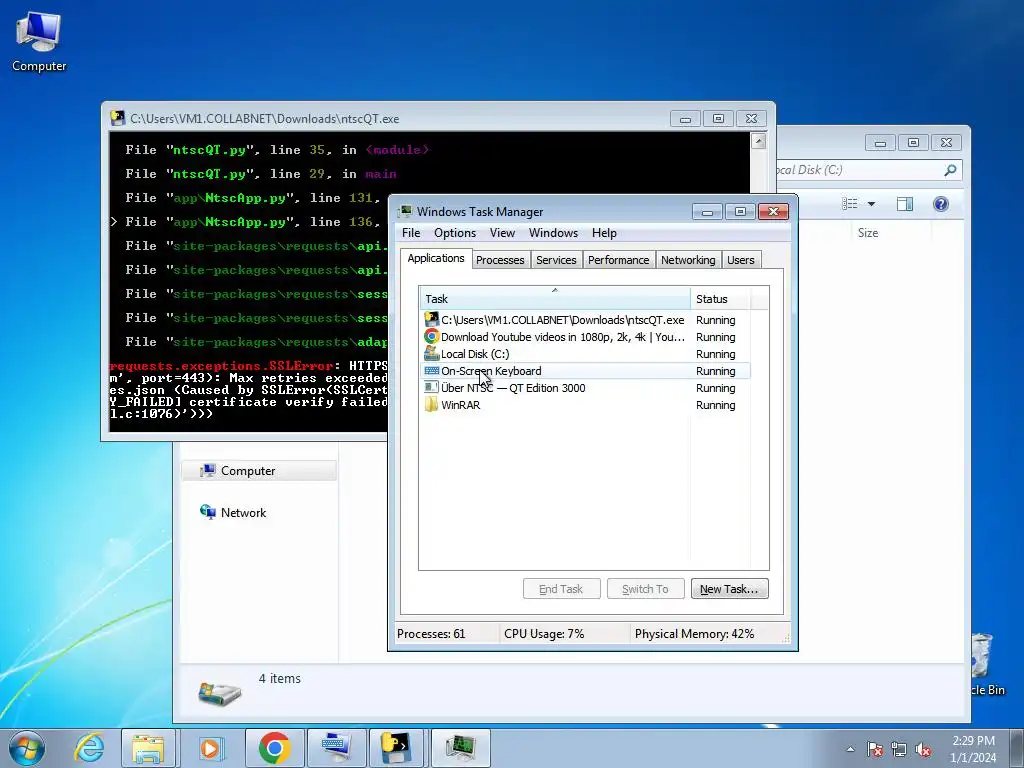Switch to ntscQT Python taskbar button
This screenshot has width=1024, height=768.
(x=398, y=748)
